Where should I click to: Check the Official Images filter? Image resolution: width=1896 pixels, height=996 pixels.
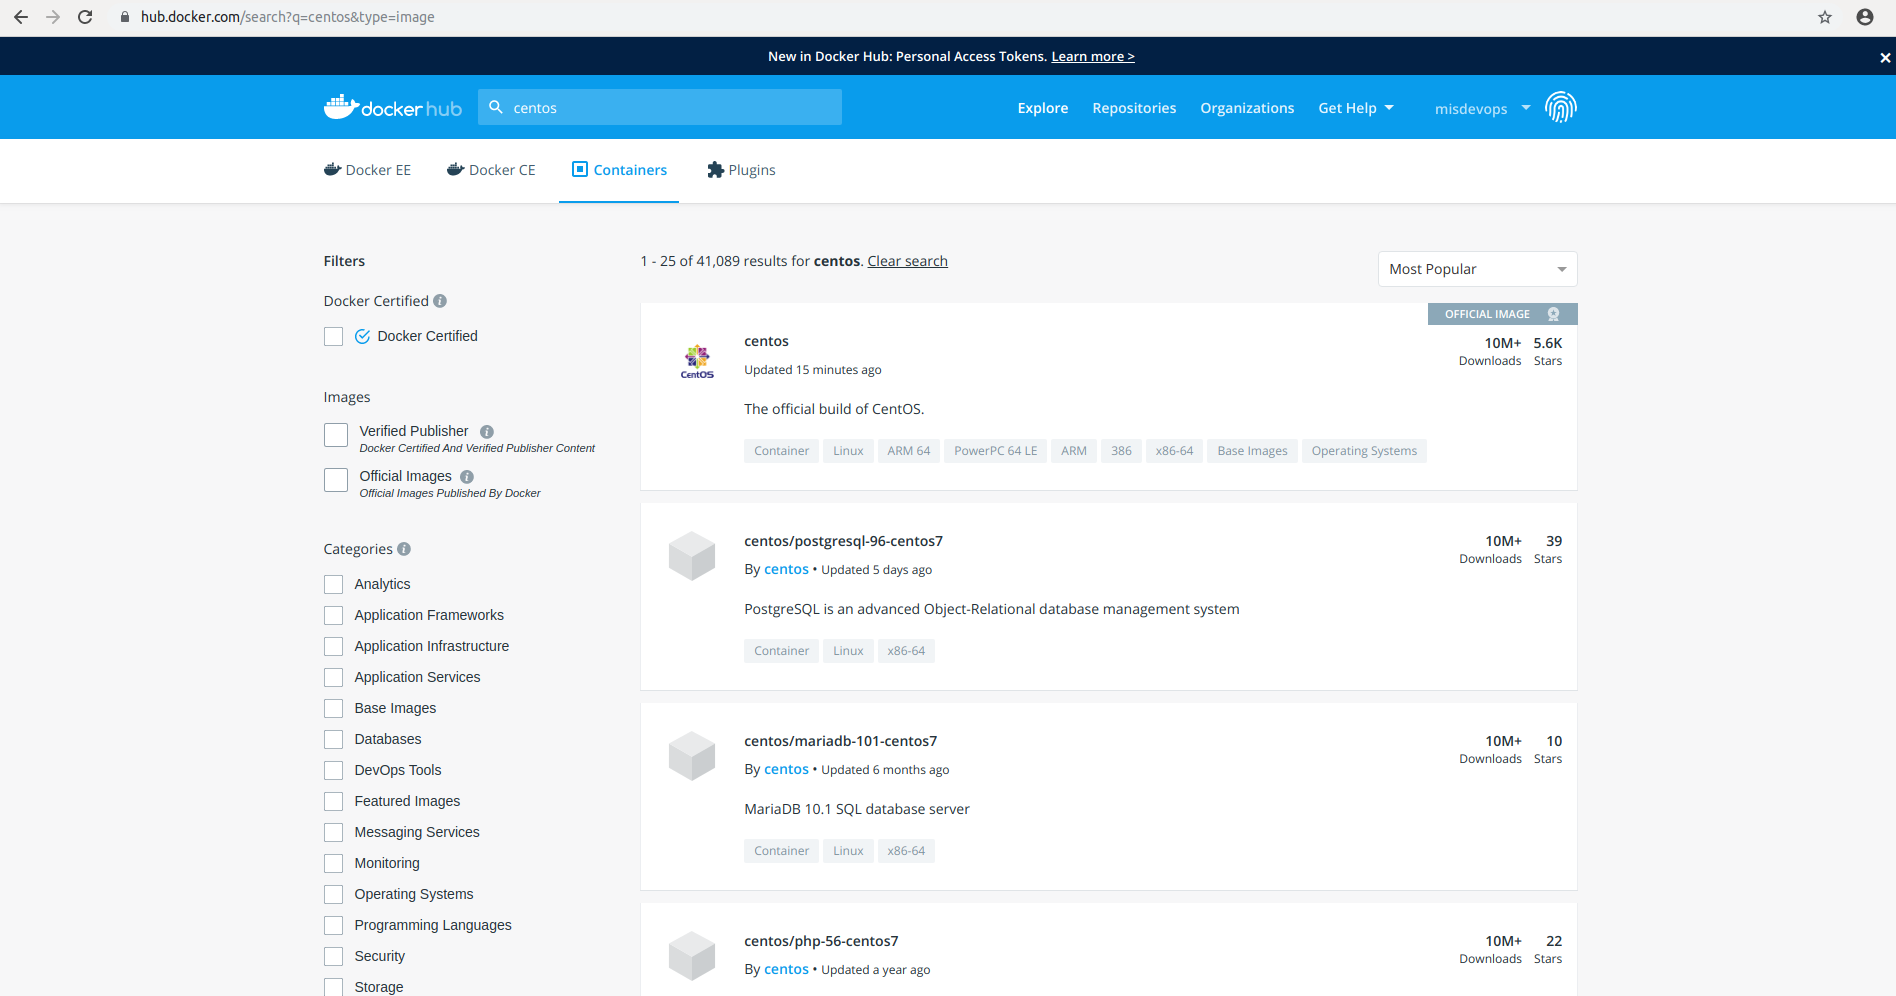[336, 480]
